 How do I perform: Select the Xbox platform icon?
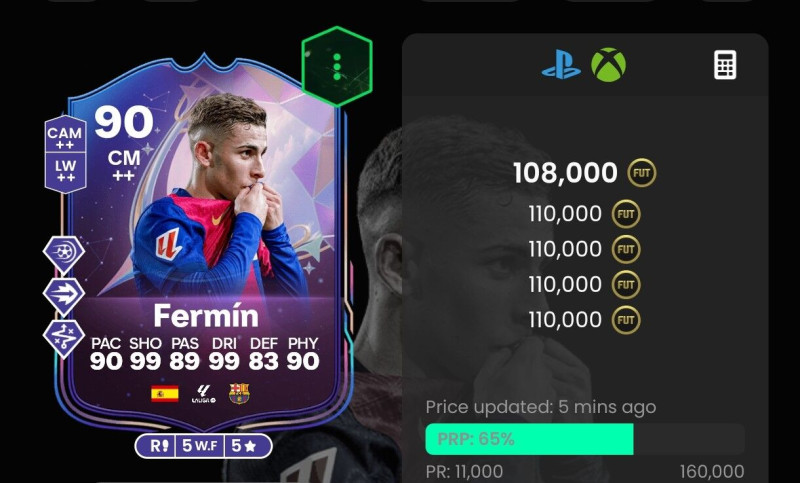(609, 65)
